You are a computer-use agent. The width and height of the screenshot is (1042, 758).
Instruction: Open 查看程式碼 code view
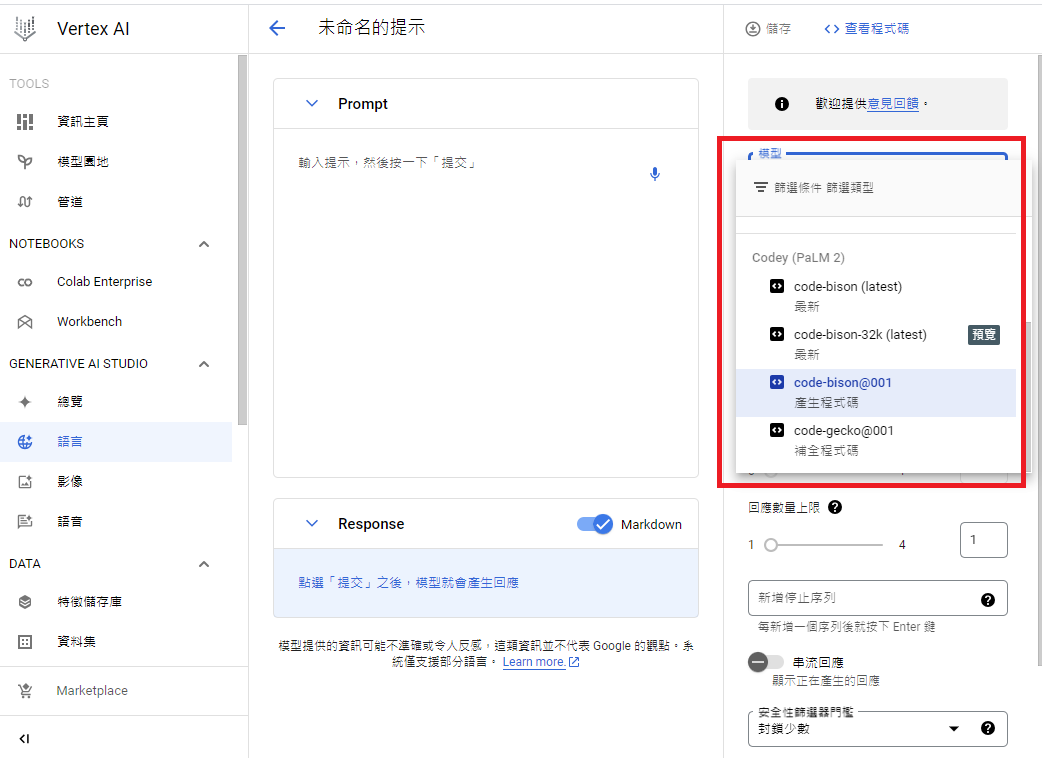(x=866, y=29)
